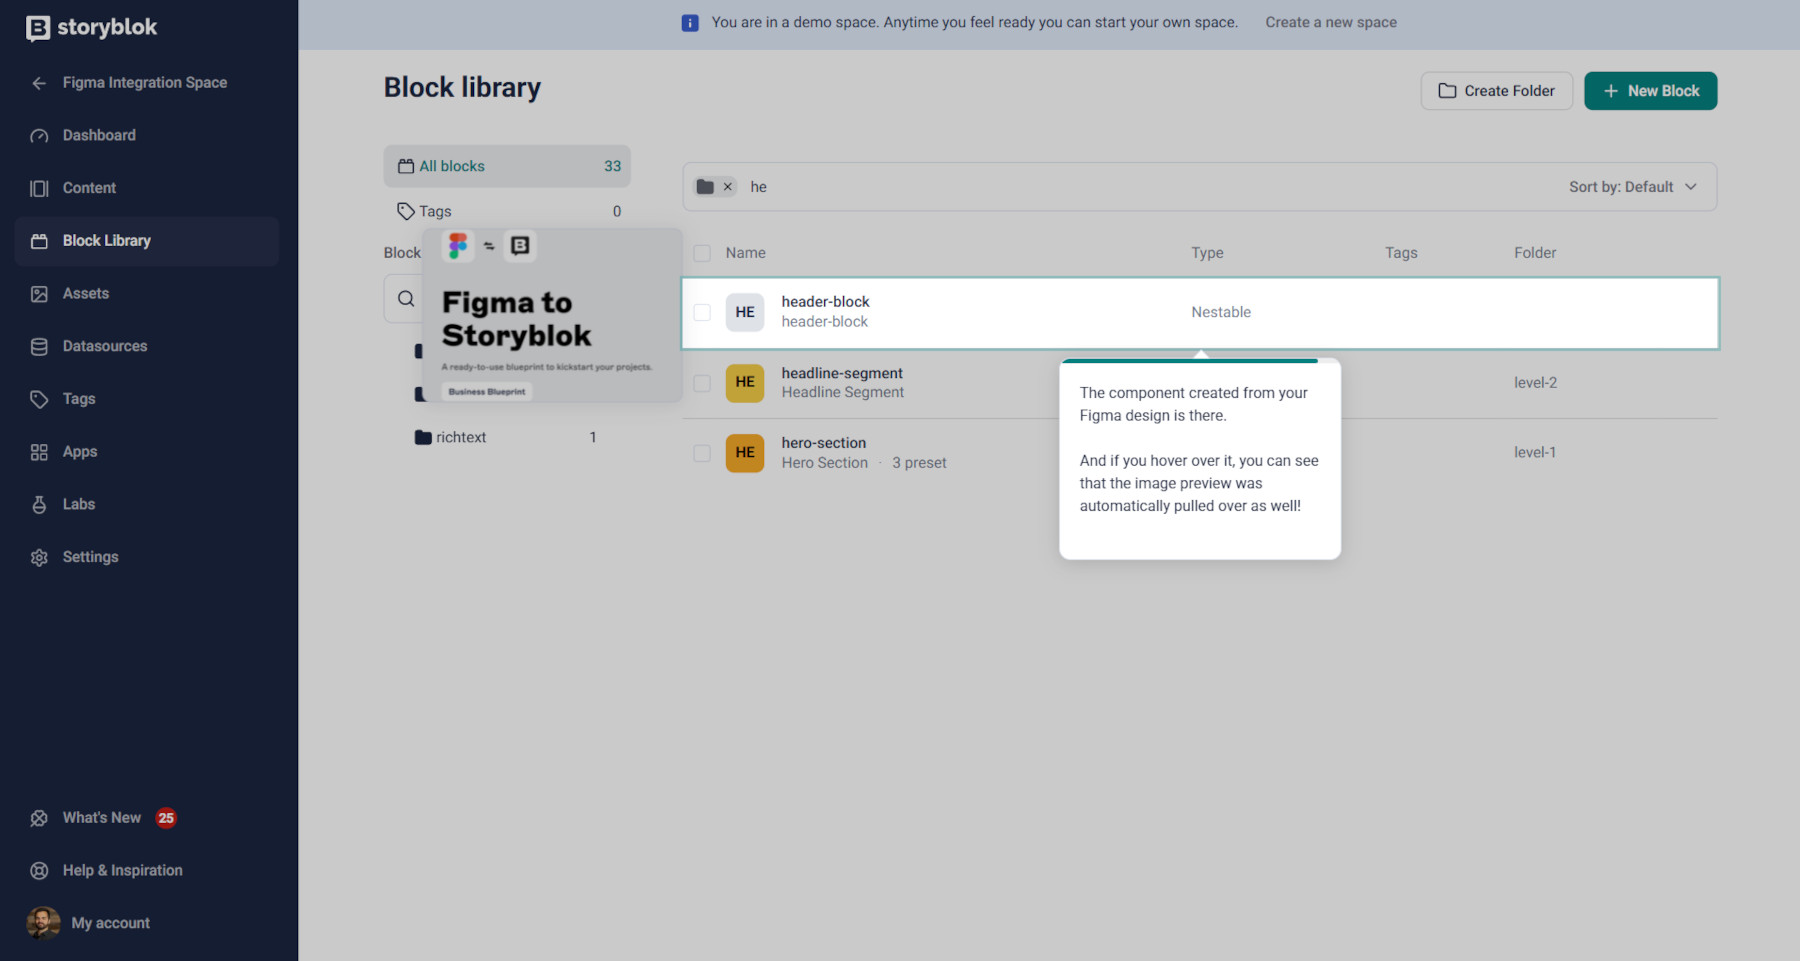Toggle checkbox for hero-section row
Screen dimensions: 1800x961
(x=702, y=453)
